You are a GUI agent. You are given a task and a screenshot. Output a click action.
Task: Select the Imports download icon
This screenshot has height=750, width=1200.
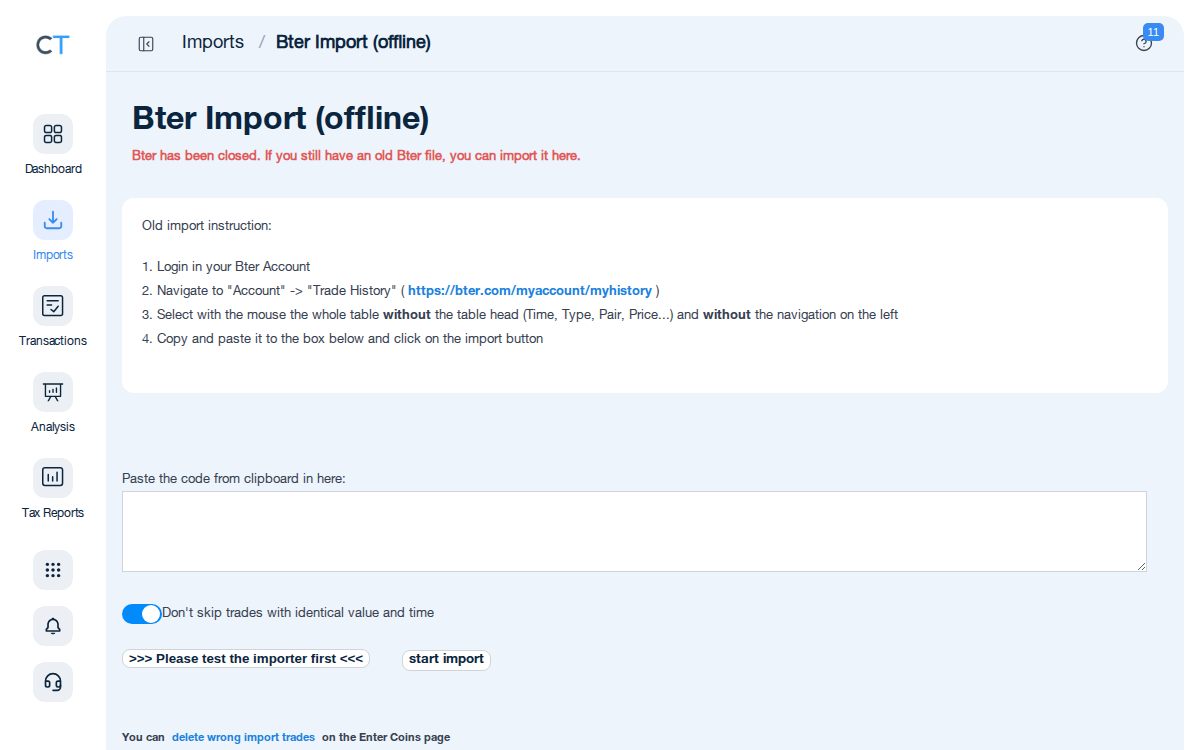pyautogui.click(x=53, y=220)
